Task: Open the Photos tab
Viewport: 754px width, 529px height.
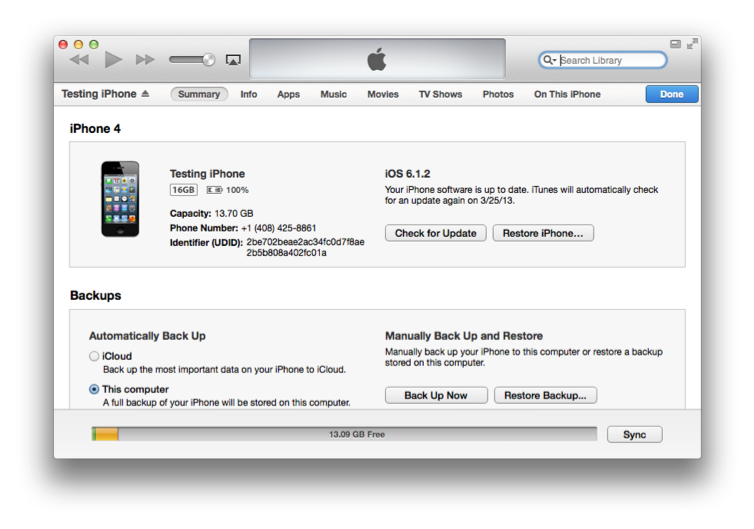Action: 498,94
